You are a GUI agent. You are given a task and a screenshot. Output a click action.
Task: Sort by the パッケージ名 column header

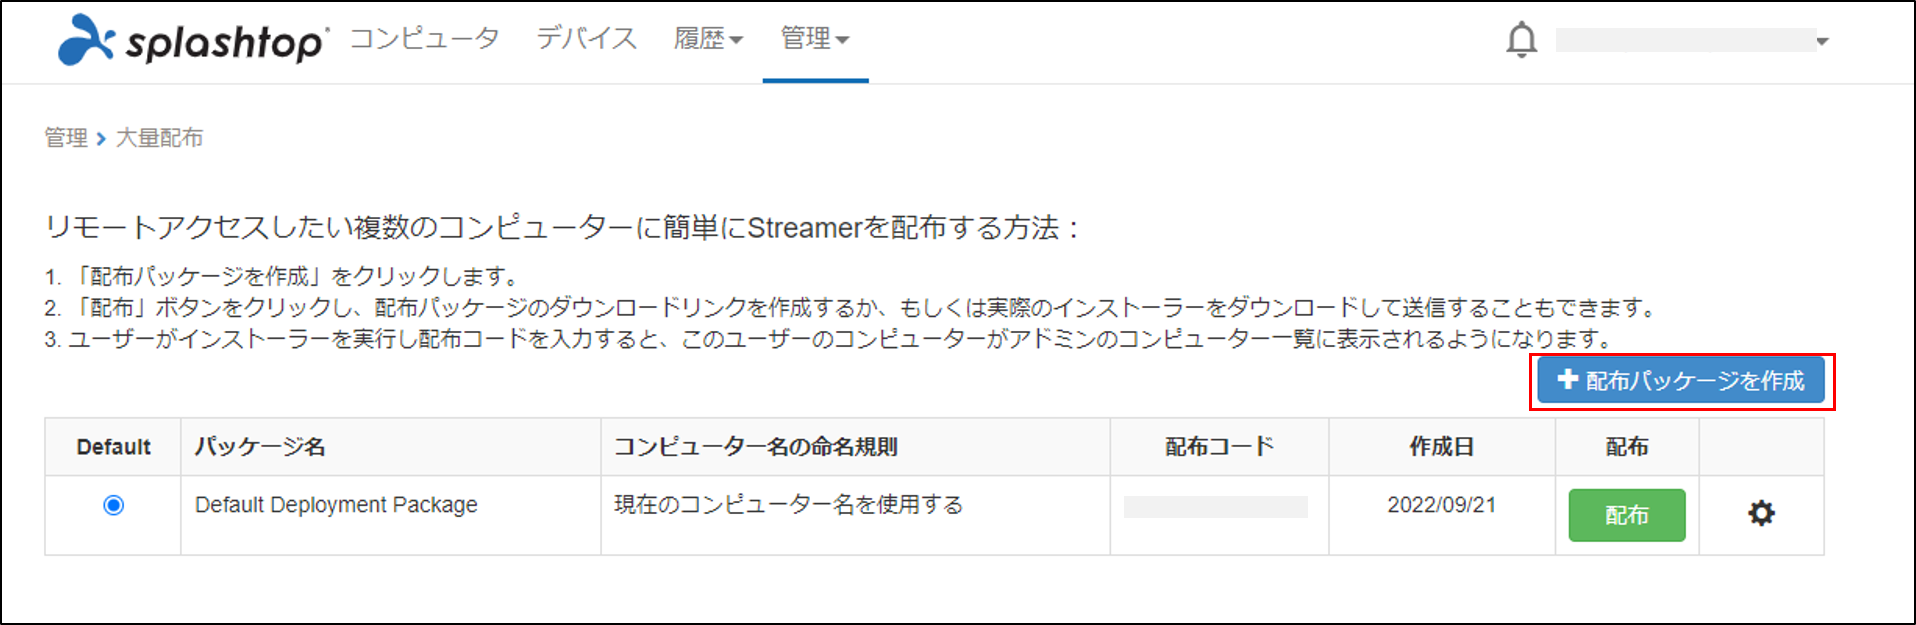click(260, 446)
